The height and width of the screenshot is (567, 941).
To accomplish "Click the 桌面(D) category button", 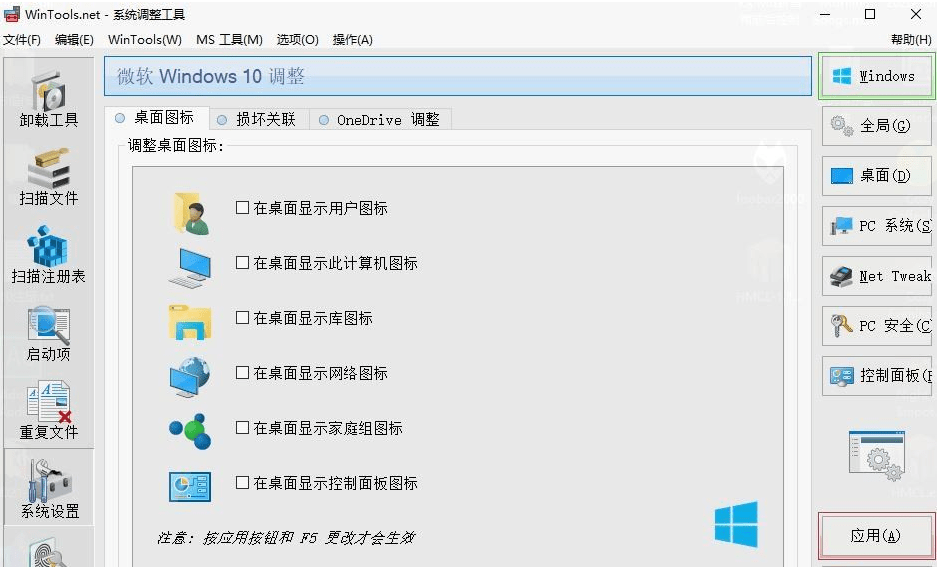I will click(876, 176).
